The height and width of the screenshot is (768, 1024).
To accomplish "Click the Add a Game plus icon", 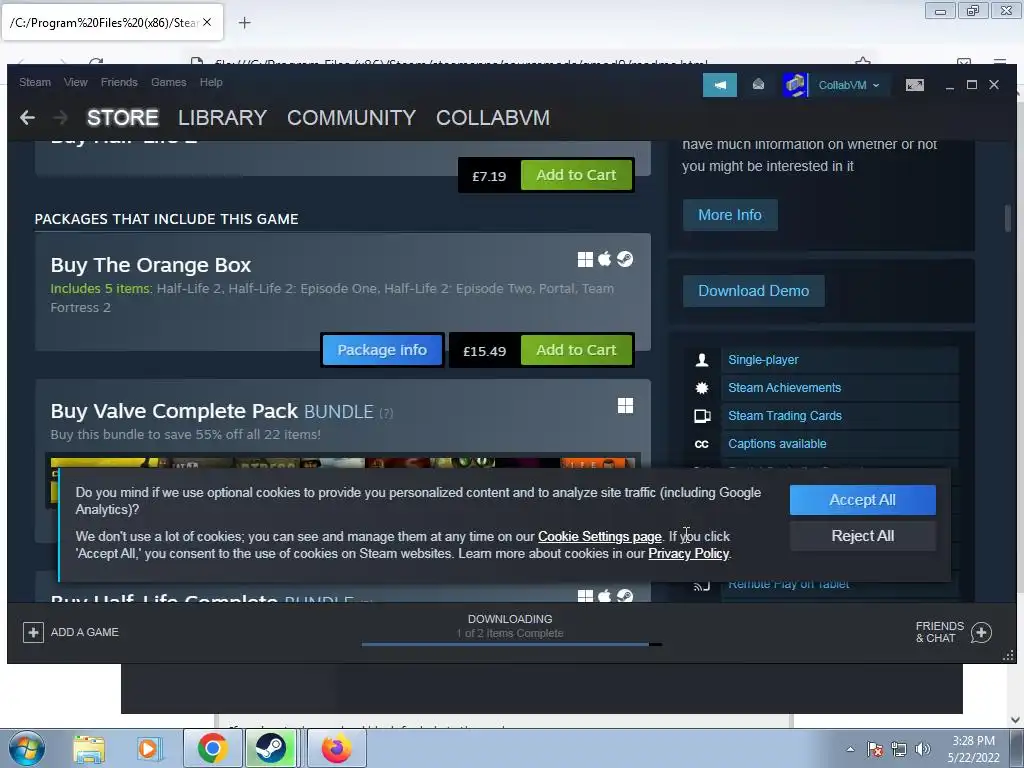I will pos(33,632).
